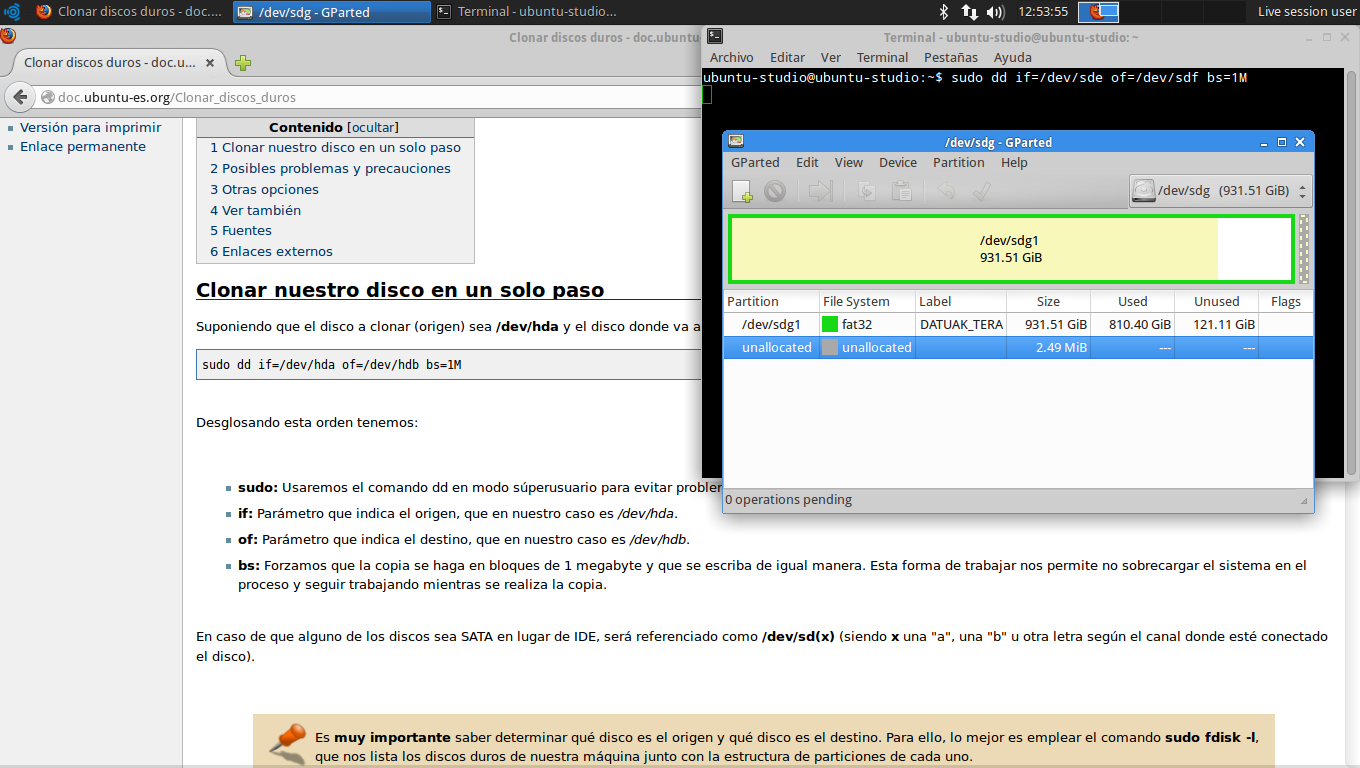Go to 'Ver también' contents link
The width and height of the screenshot is (1360, 768).
[255, 210]
